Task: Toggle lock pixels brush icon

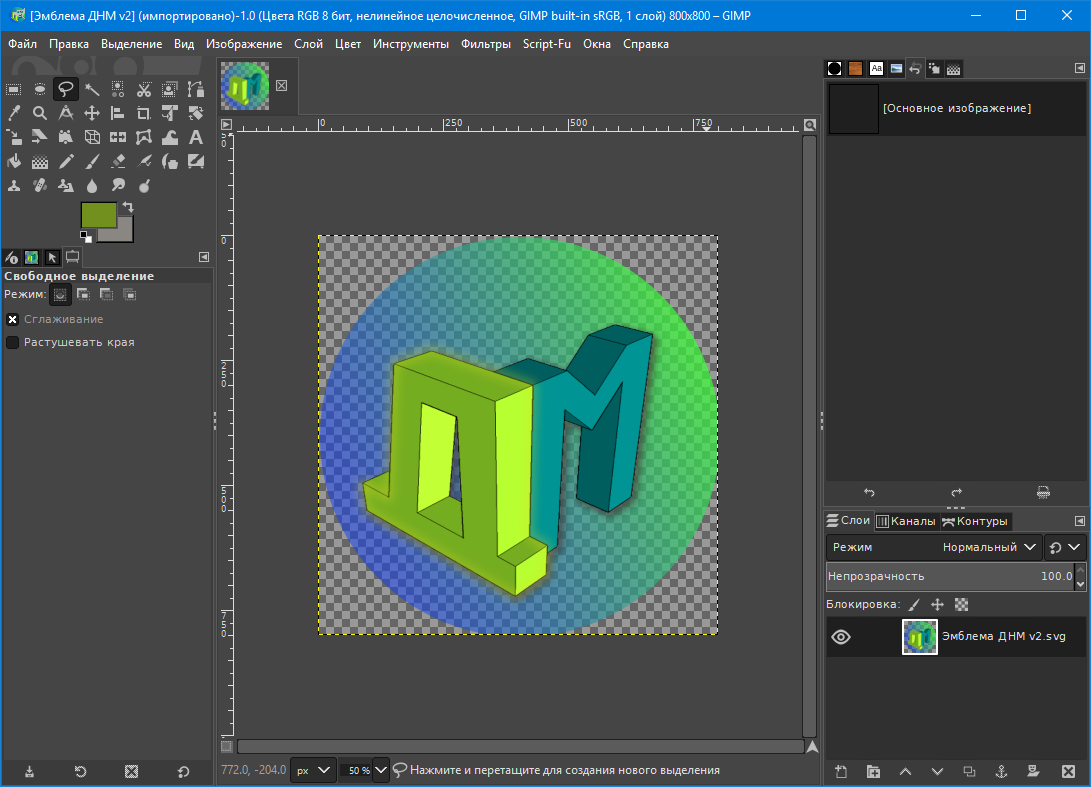Action: tap(914, 605)
